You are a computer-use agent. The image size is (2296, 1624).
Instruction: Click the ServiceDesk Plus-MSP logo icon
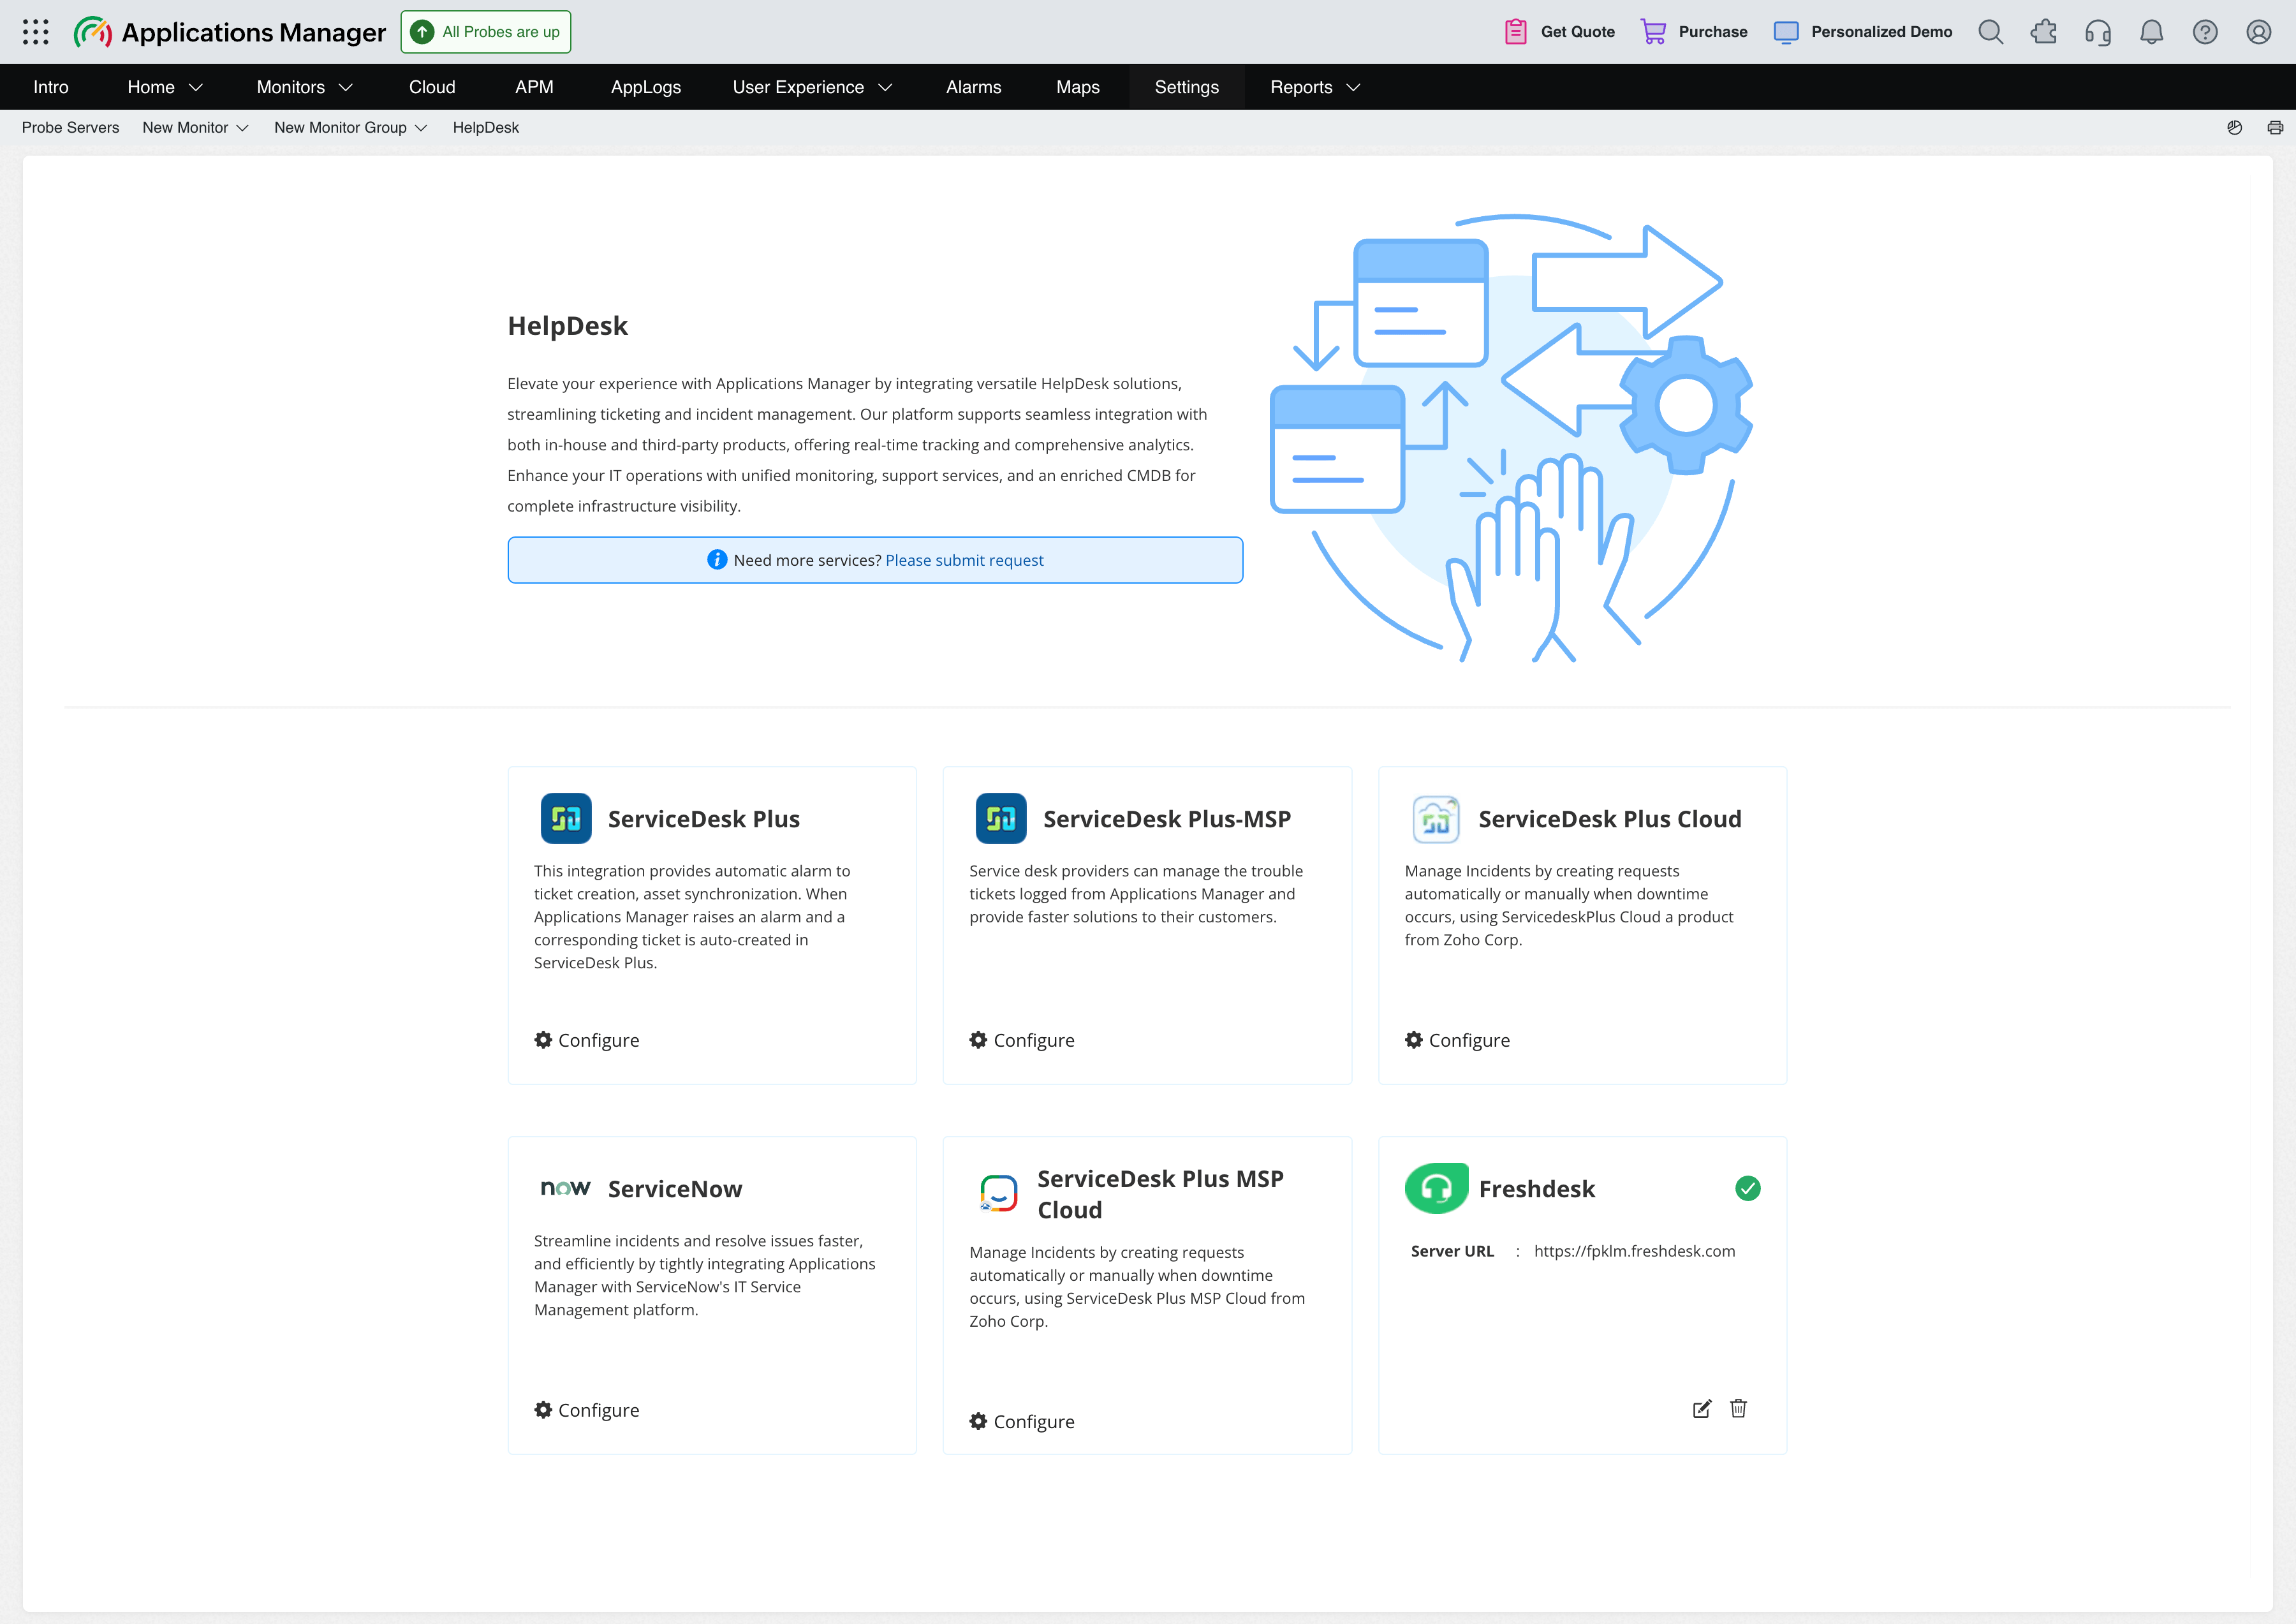tap(1001, 819)
